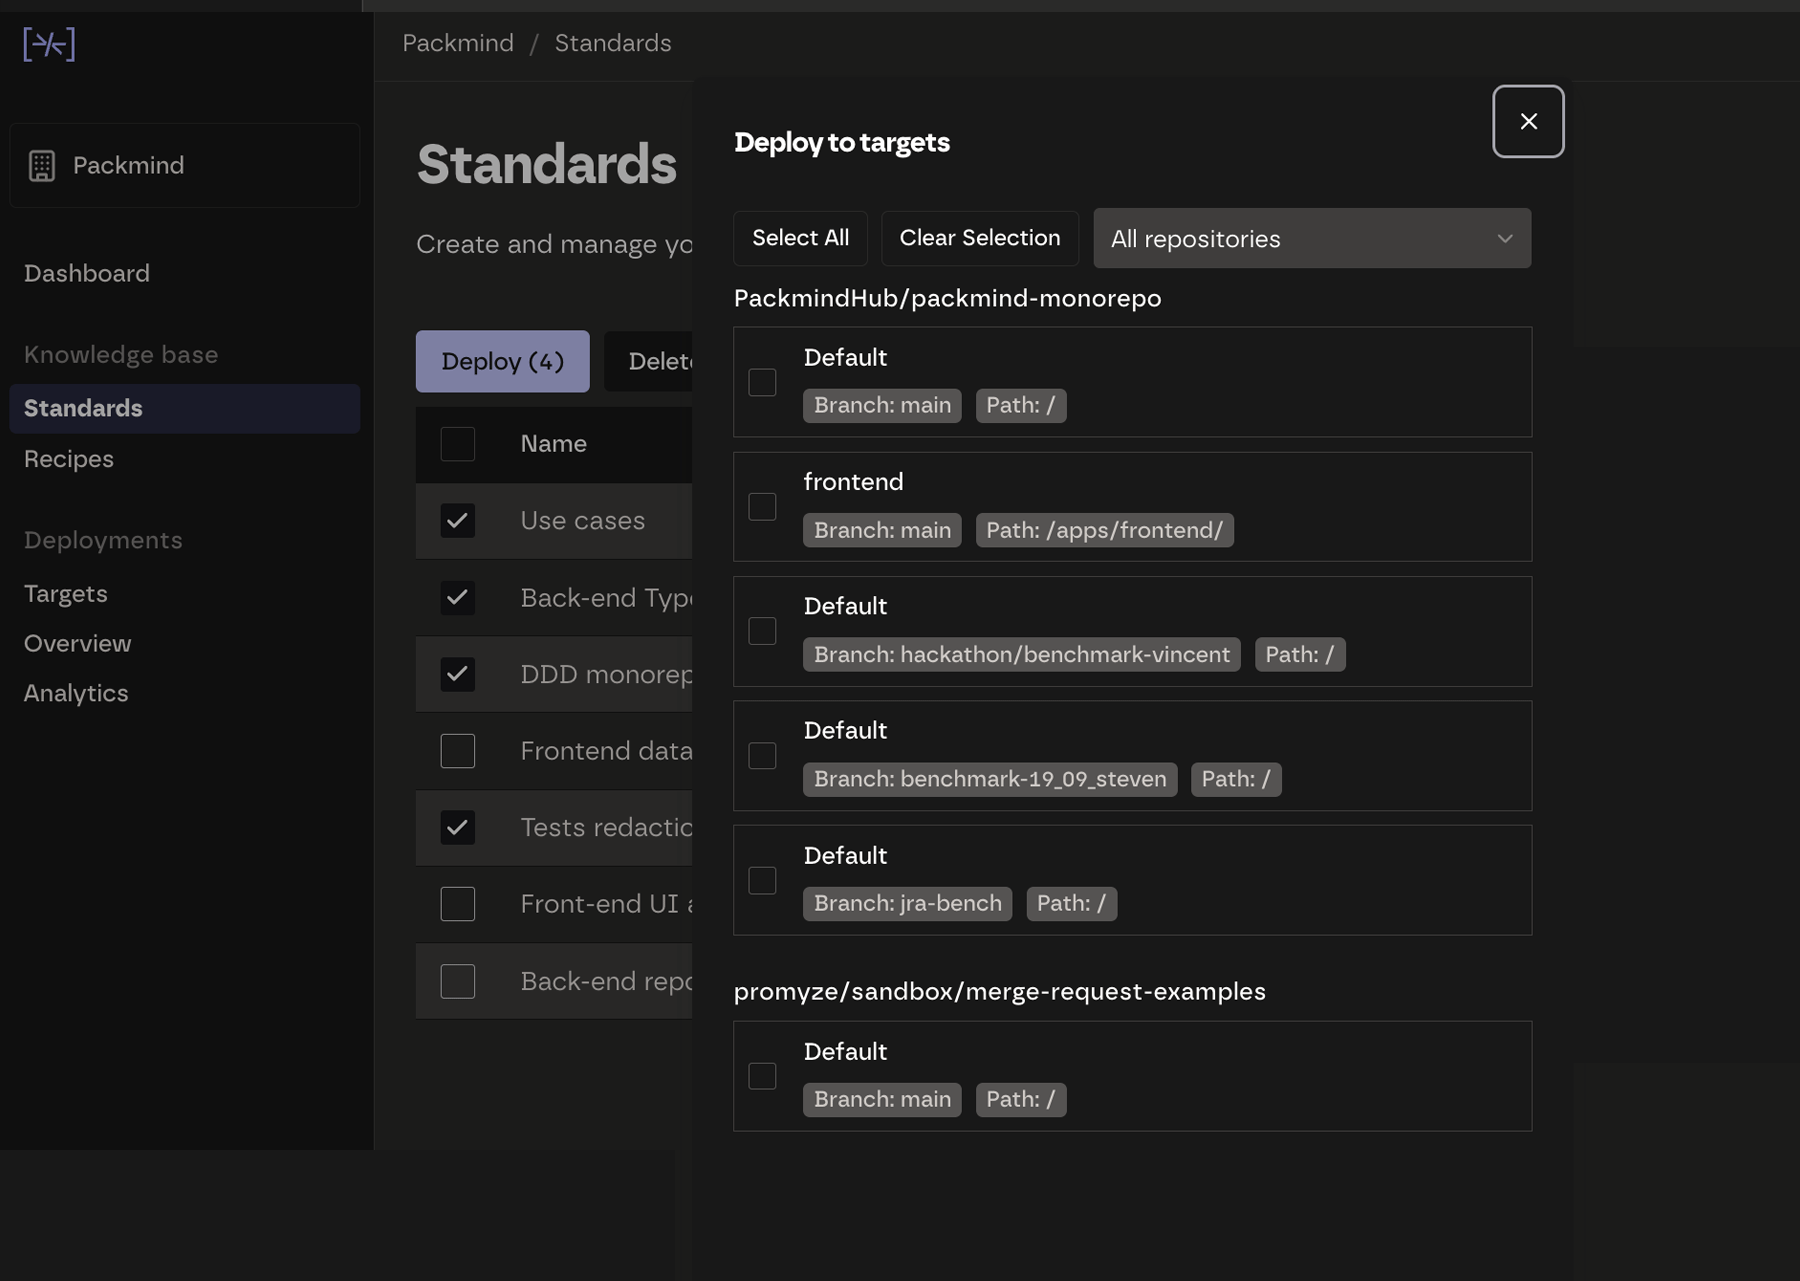
Task: Close the Deploy to targets panel
Action: (1527, 121)
